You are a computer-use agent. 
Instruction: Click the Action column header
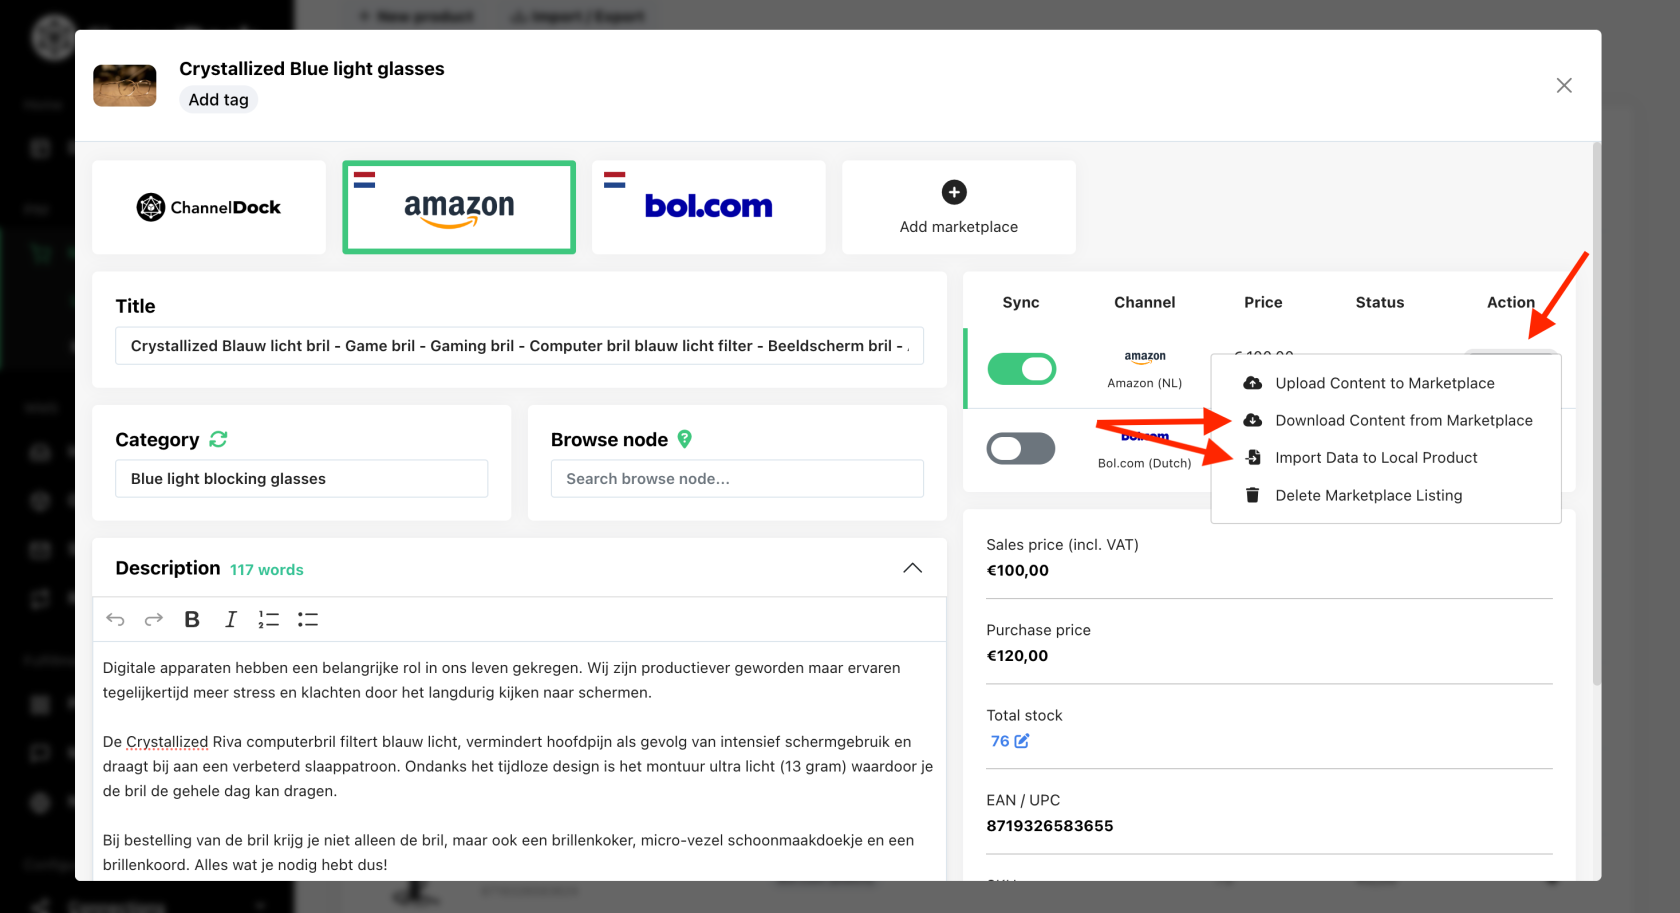tap(1511, 302)
